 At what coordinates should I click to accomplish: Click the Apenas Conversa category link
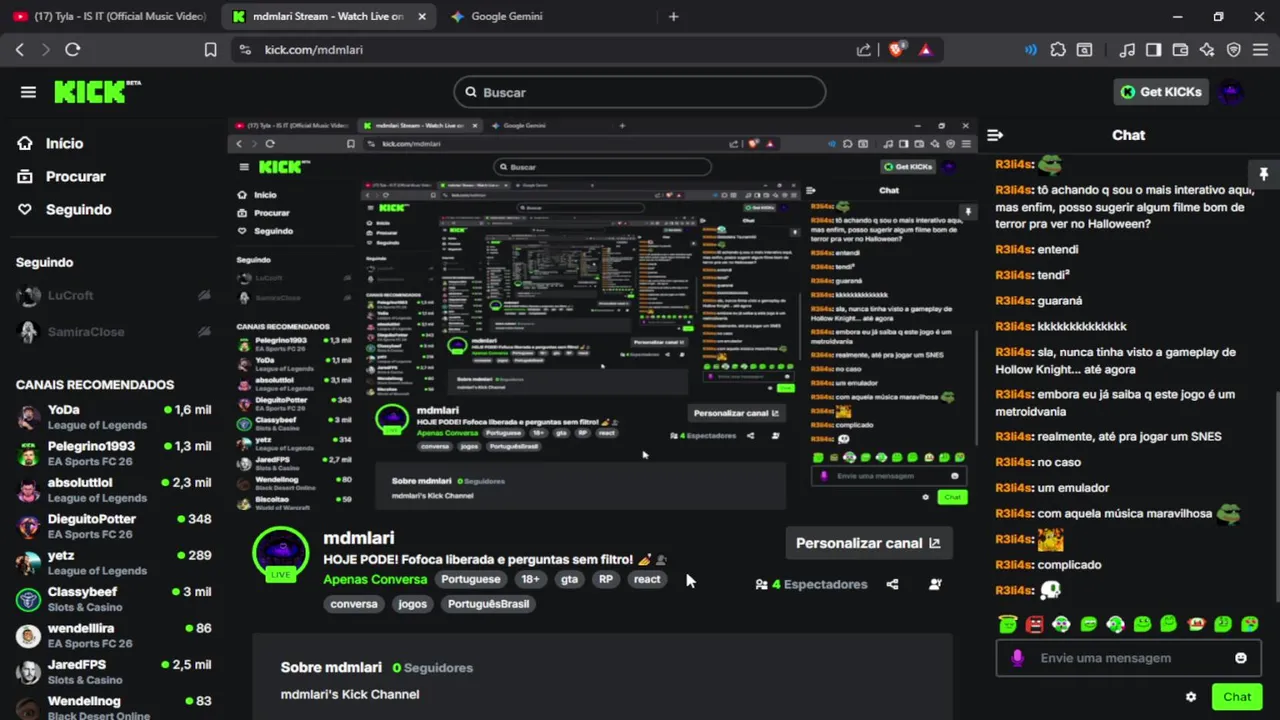(375, 579)
